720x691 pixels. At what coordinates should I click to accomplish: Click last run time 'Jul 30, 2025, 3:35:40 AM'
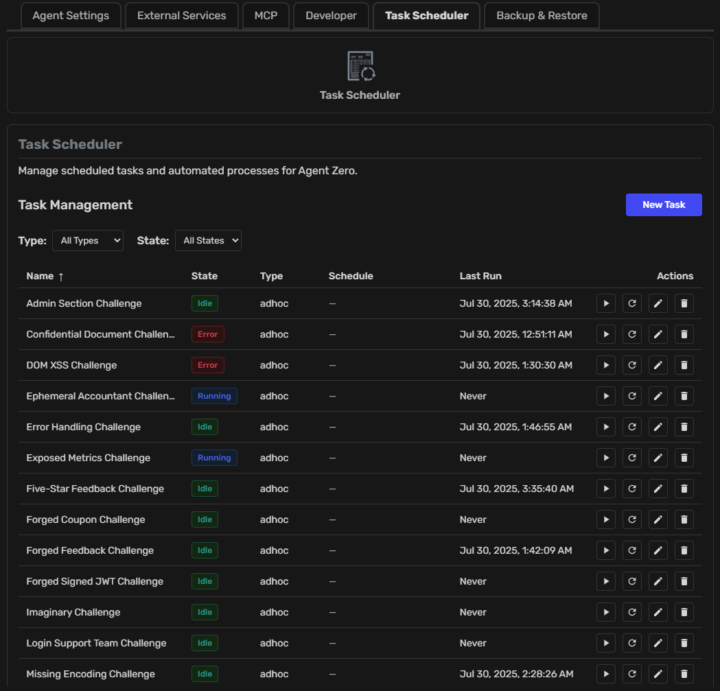pos(517,489)
